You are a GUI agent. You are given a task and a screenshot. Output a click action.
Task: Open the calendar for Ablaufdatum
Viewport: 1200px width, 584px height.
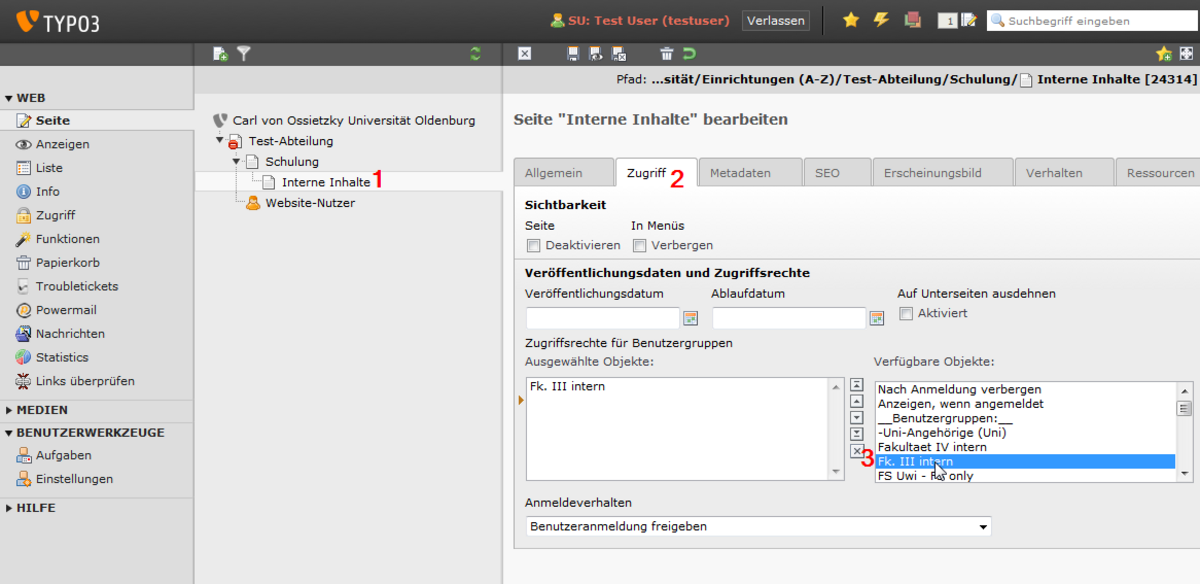[x=877, y=318]
